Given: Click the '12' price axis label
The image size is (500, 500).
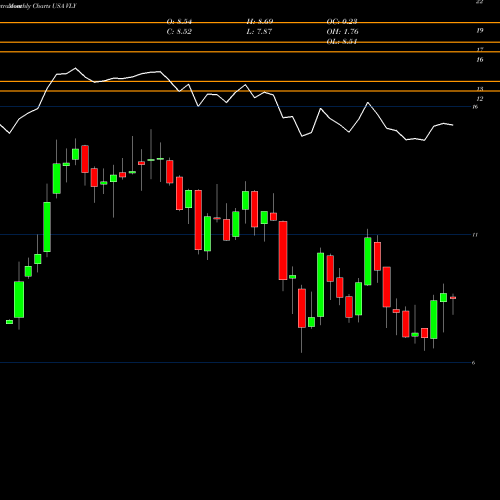Looking at the screenshot, I should coord(480,99).
